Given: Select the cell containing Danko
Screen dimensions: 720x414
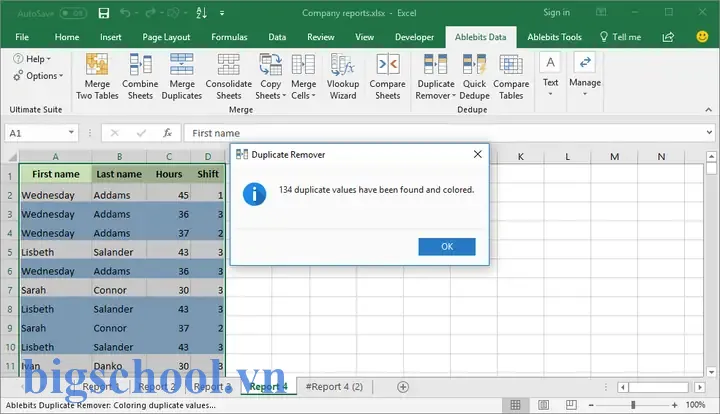Looking at the screenshot, I should click(x=119, y=366).
